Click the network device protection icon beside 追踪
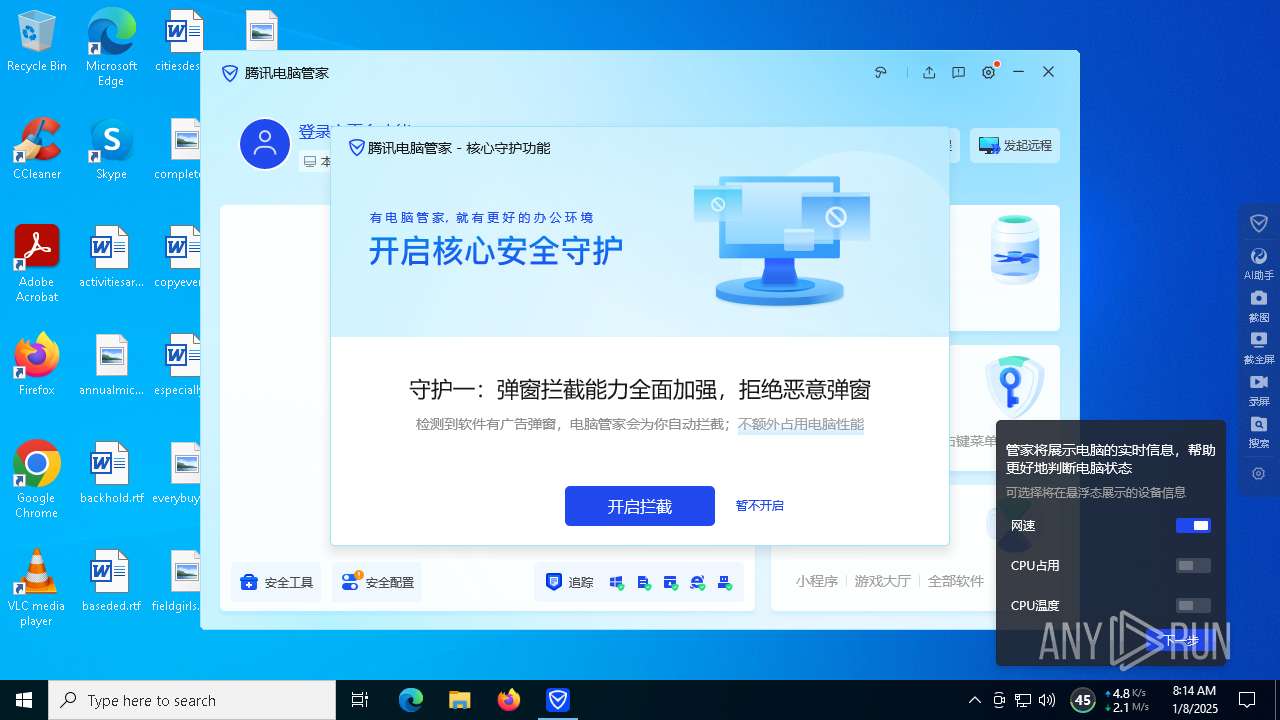 coord(725,582)
